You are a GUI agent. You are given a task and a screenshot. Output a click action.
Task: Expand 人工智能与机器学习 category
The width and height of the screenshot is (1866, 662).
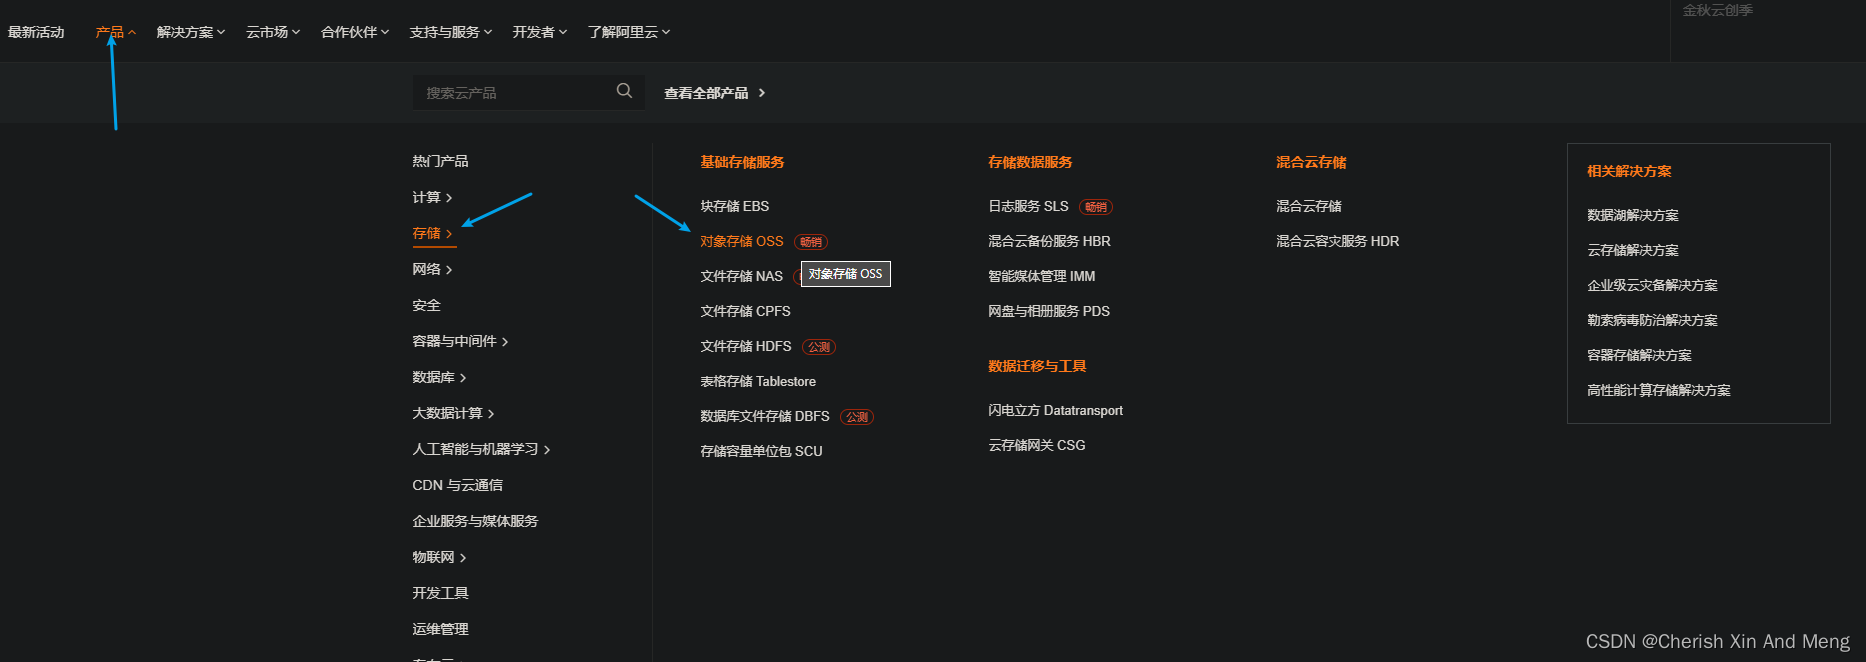pyautogui.click(x=481, y=449)
